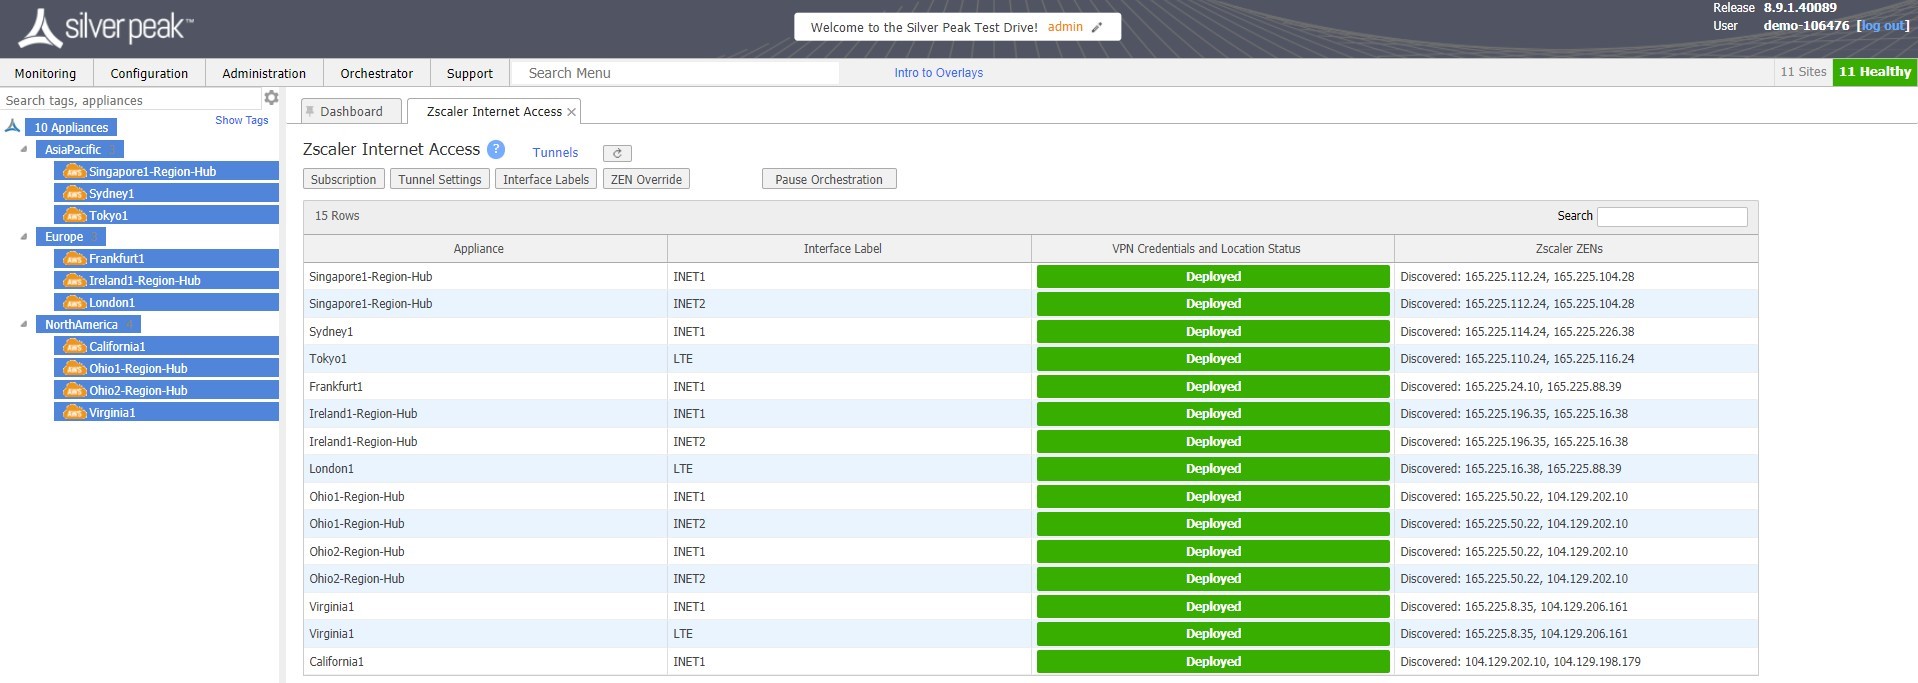Click the Show Tags link
Image resolution: width=1918 pixels, height=683 pixels.
242,120
